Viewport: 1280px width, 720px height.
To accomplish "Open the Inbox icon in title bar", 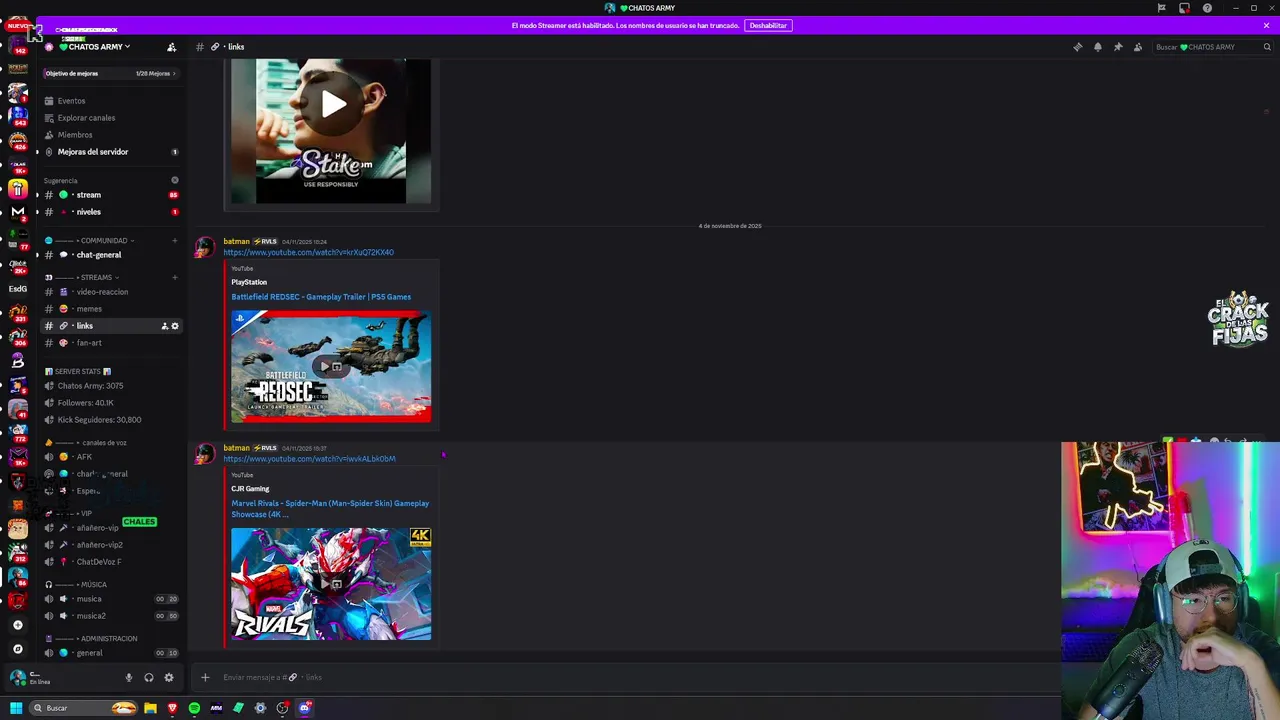I will (x=1184, y=8).
